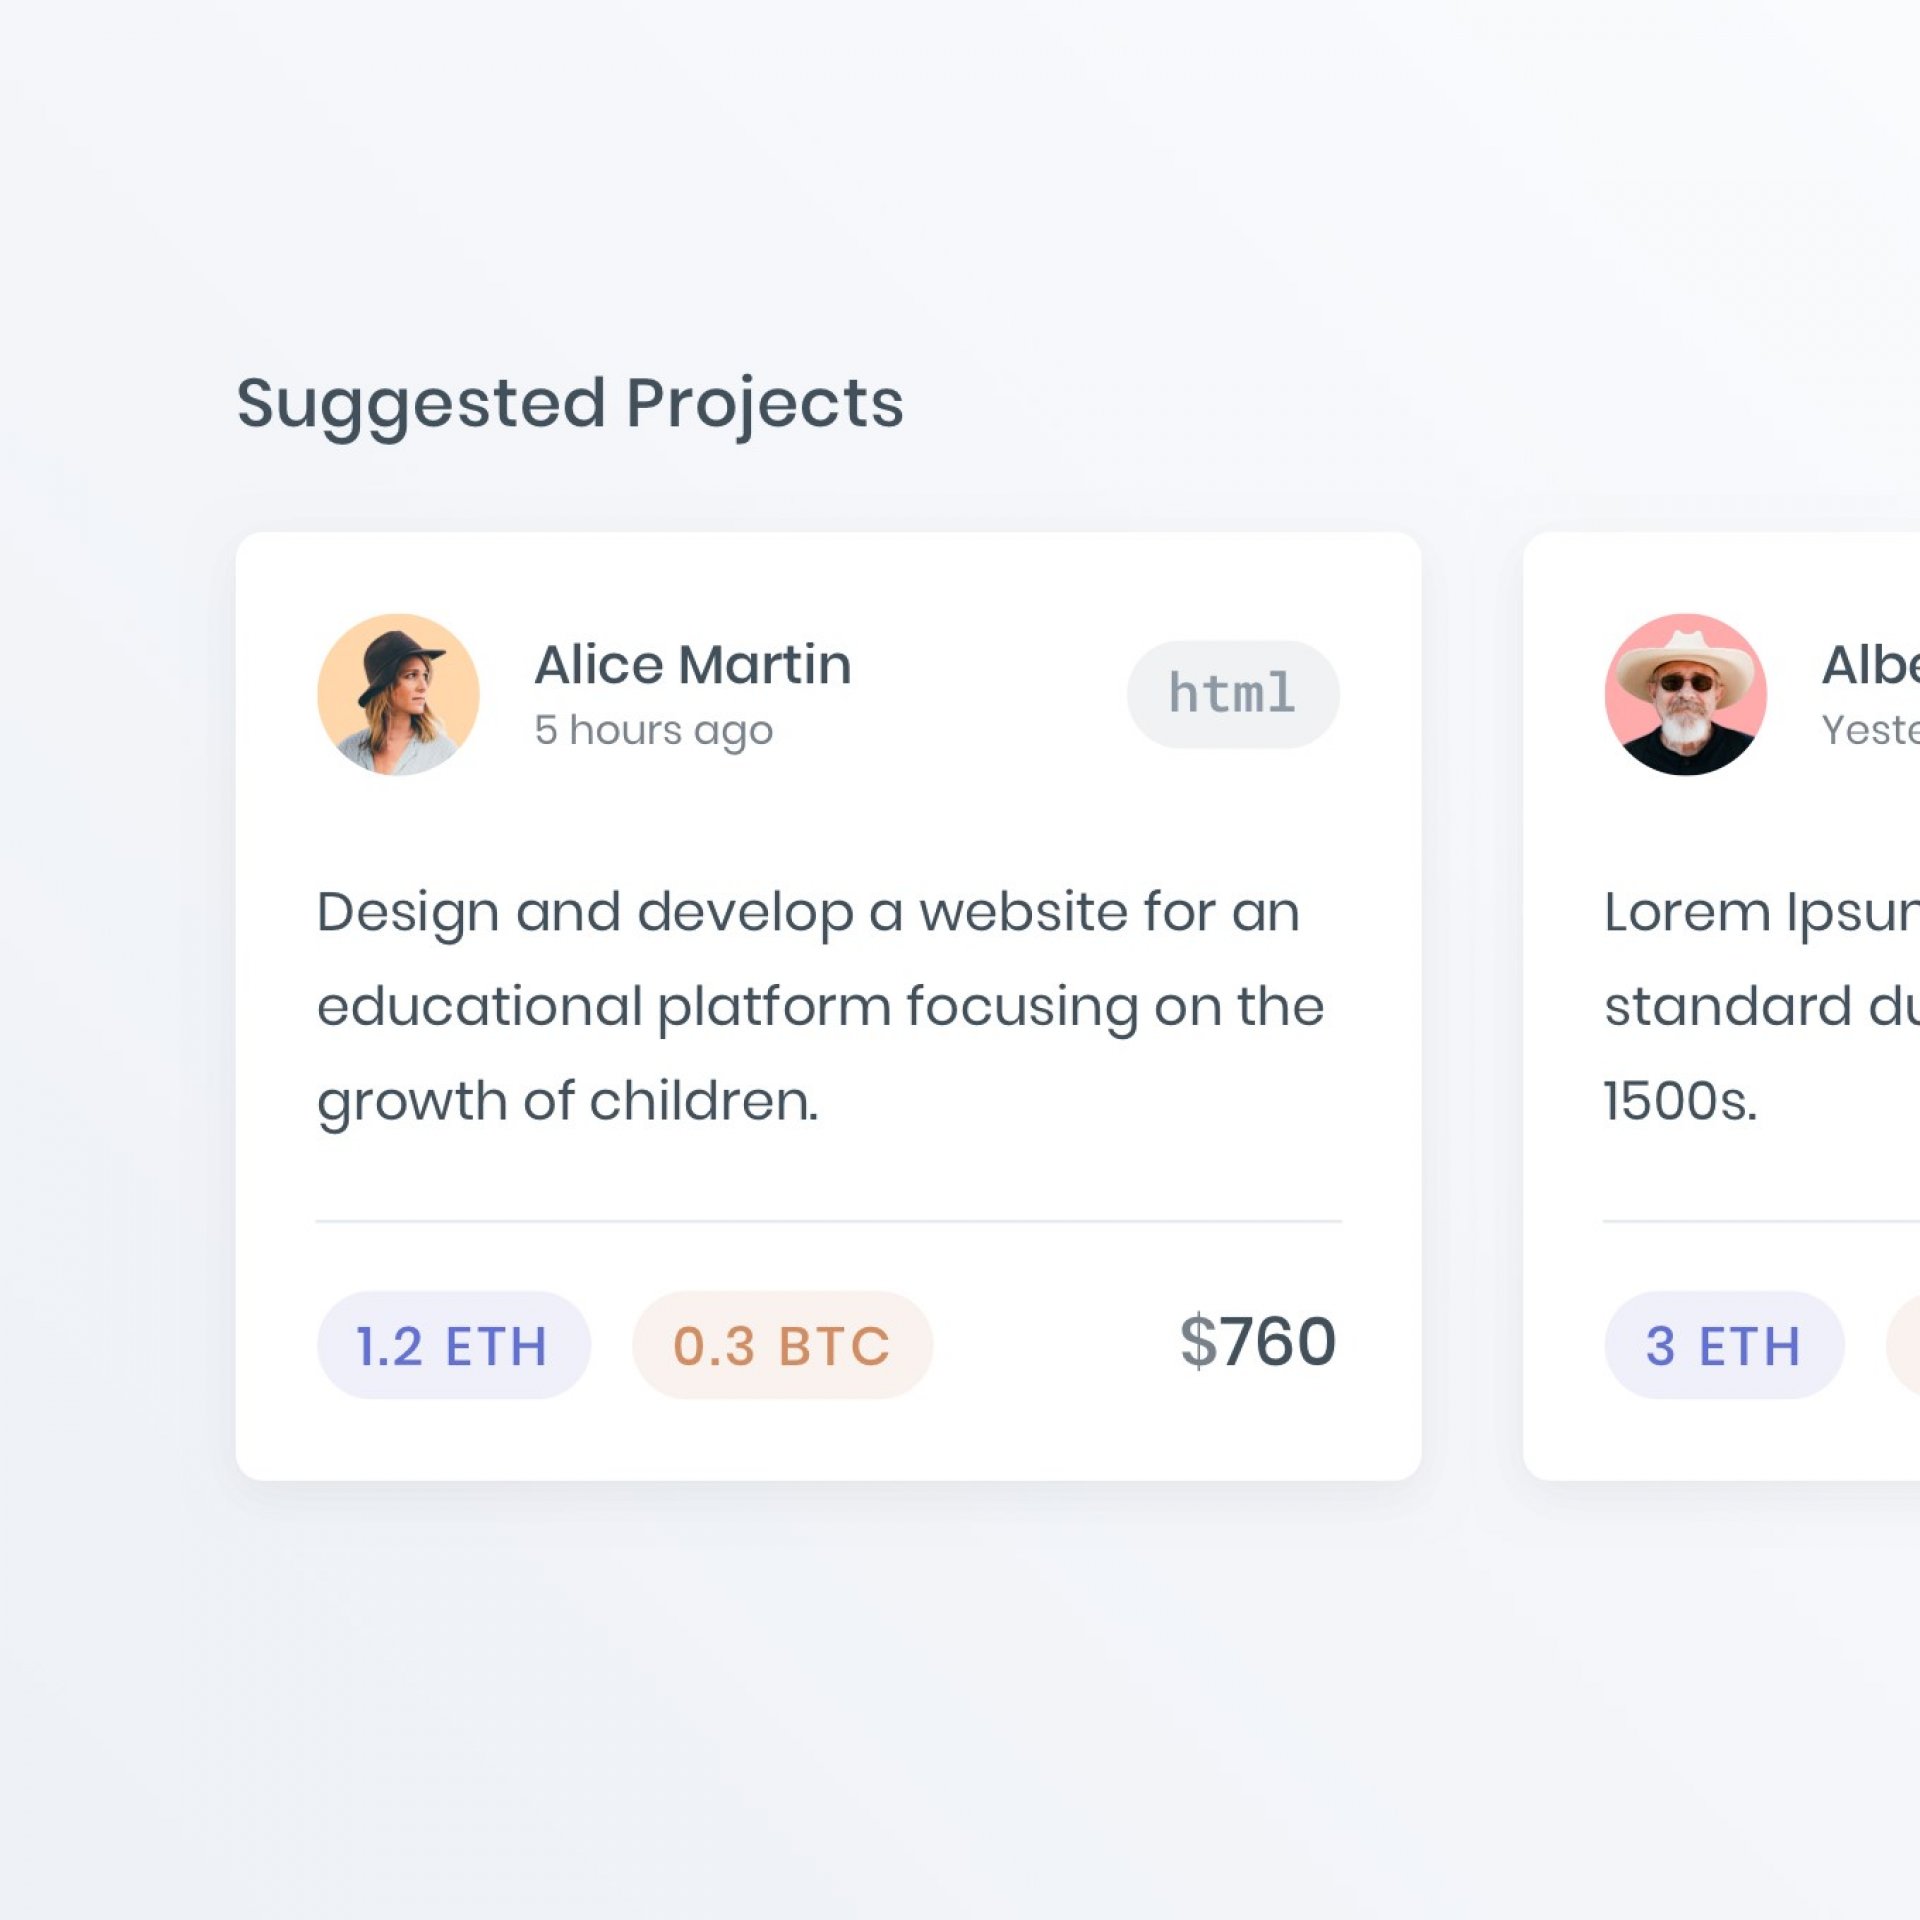This screenshot has height=1920, width=1920.
Task: Open Alice Martin's profile photo
Action: (x=398, y=694)
